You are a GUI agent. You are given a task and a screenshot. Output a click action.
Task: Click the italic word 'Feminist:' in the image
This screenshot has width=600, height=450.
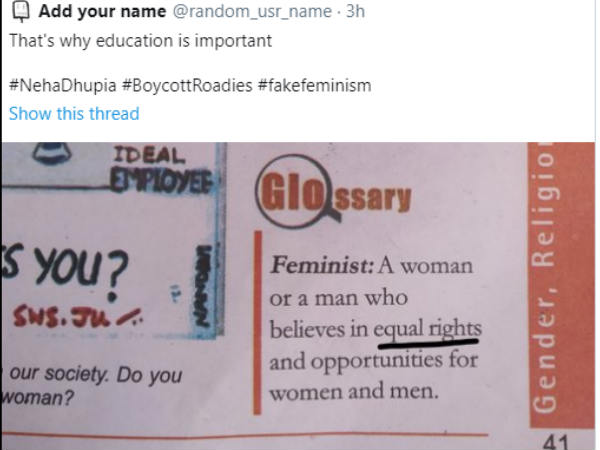click(322, 265)
